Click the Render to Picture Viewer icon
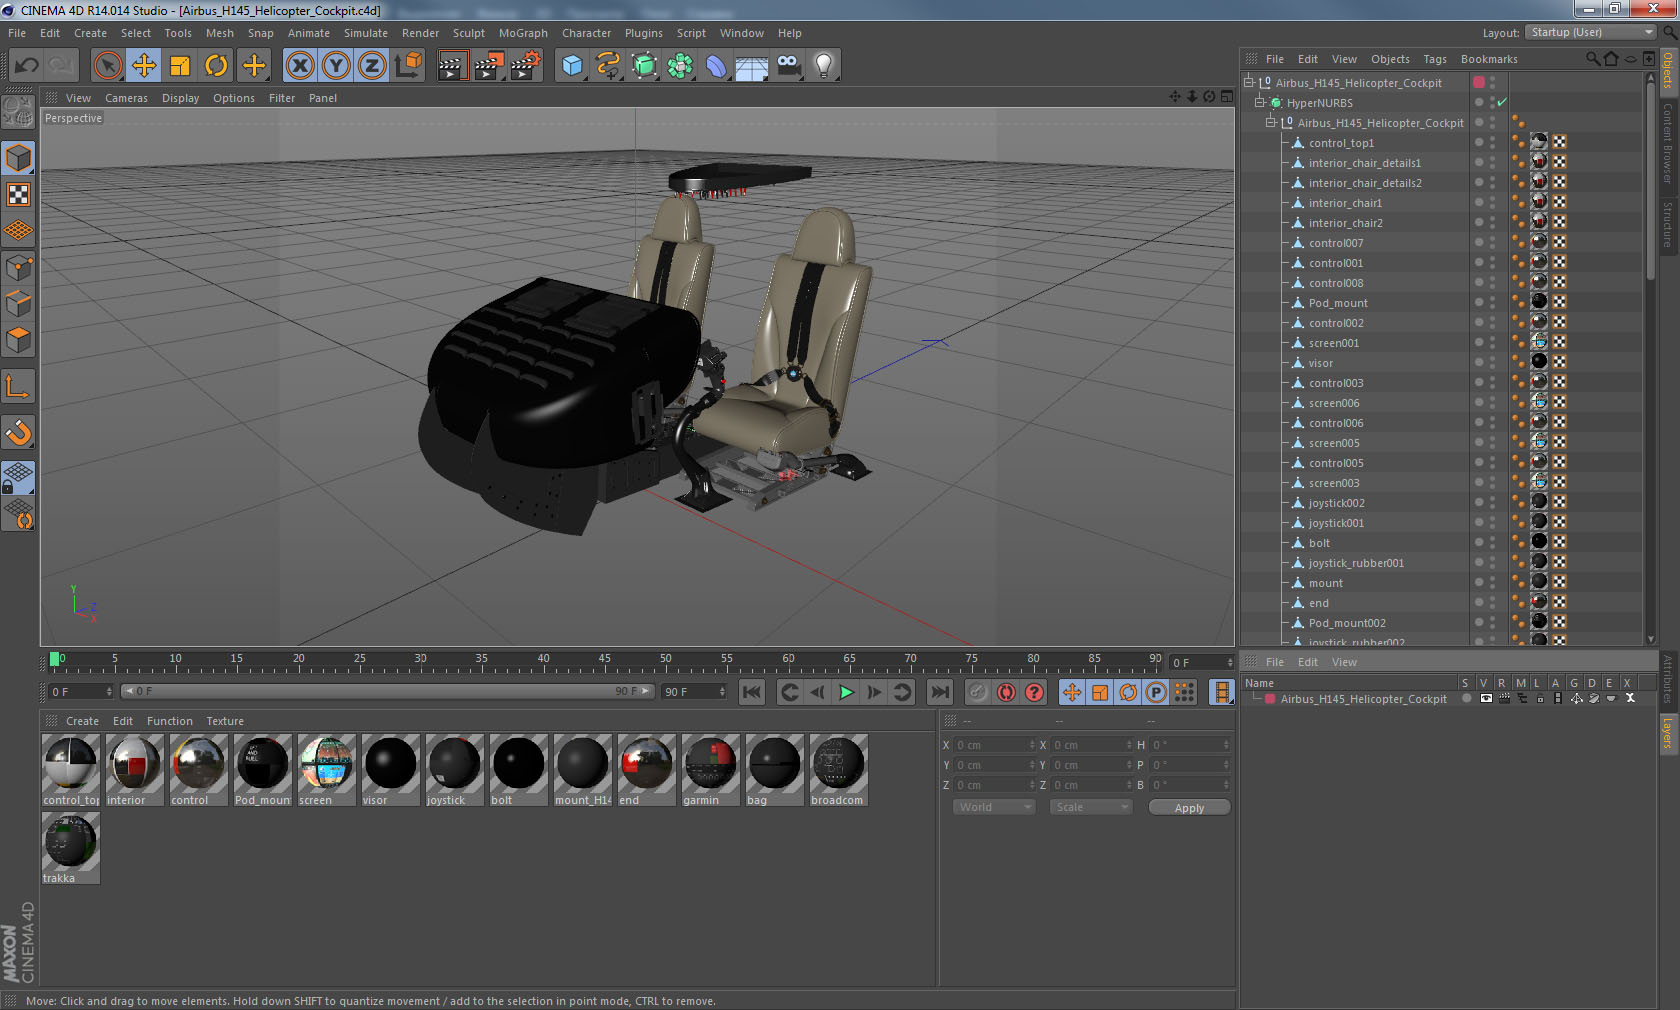 coord(489,66)
